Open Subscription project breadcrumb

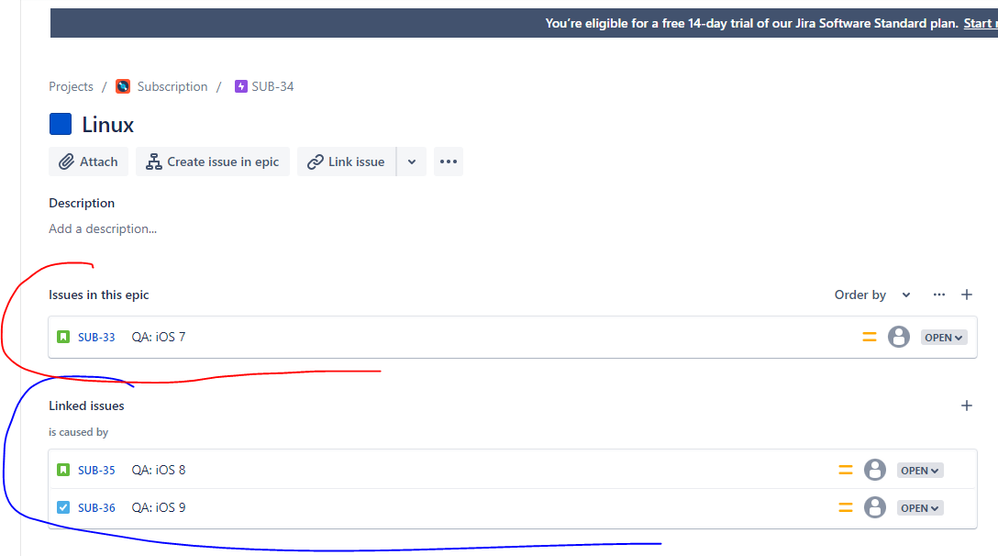[172, 87]
